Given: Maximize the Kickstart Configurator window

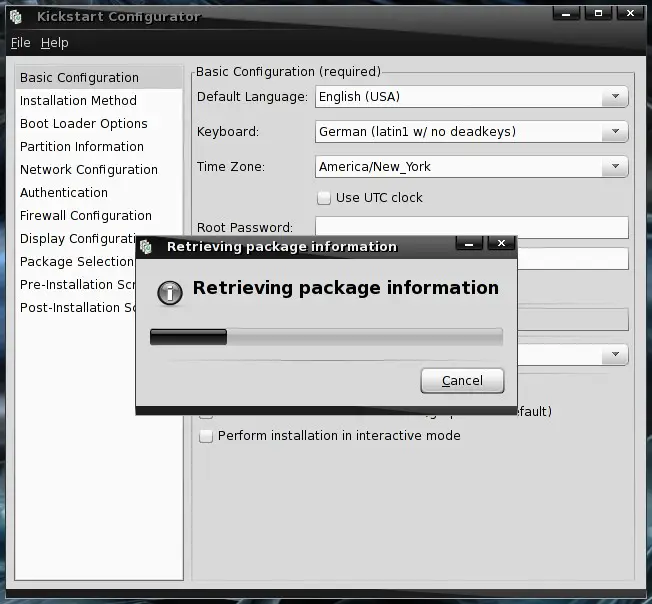Looking at the screenshot, I should coord(598,14).
